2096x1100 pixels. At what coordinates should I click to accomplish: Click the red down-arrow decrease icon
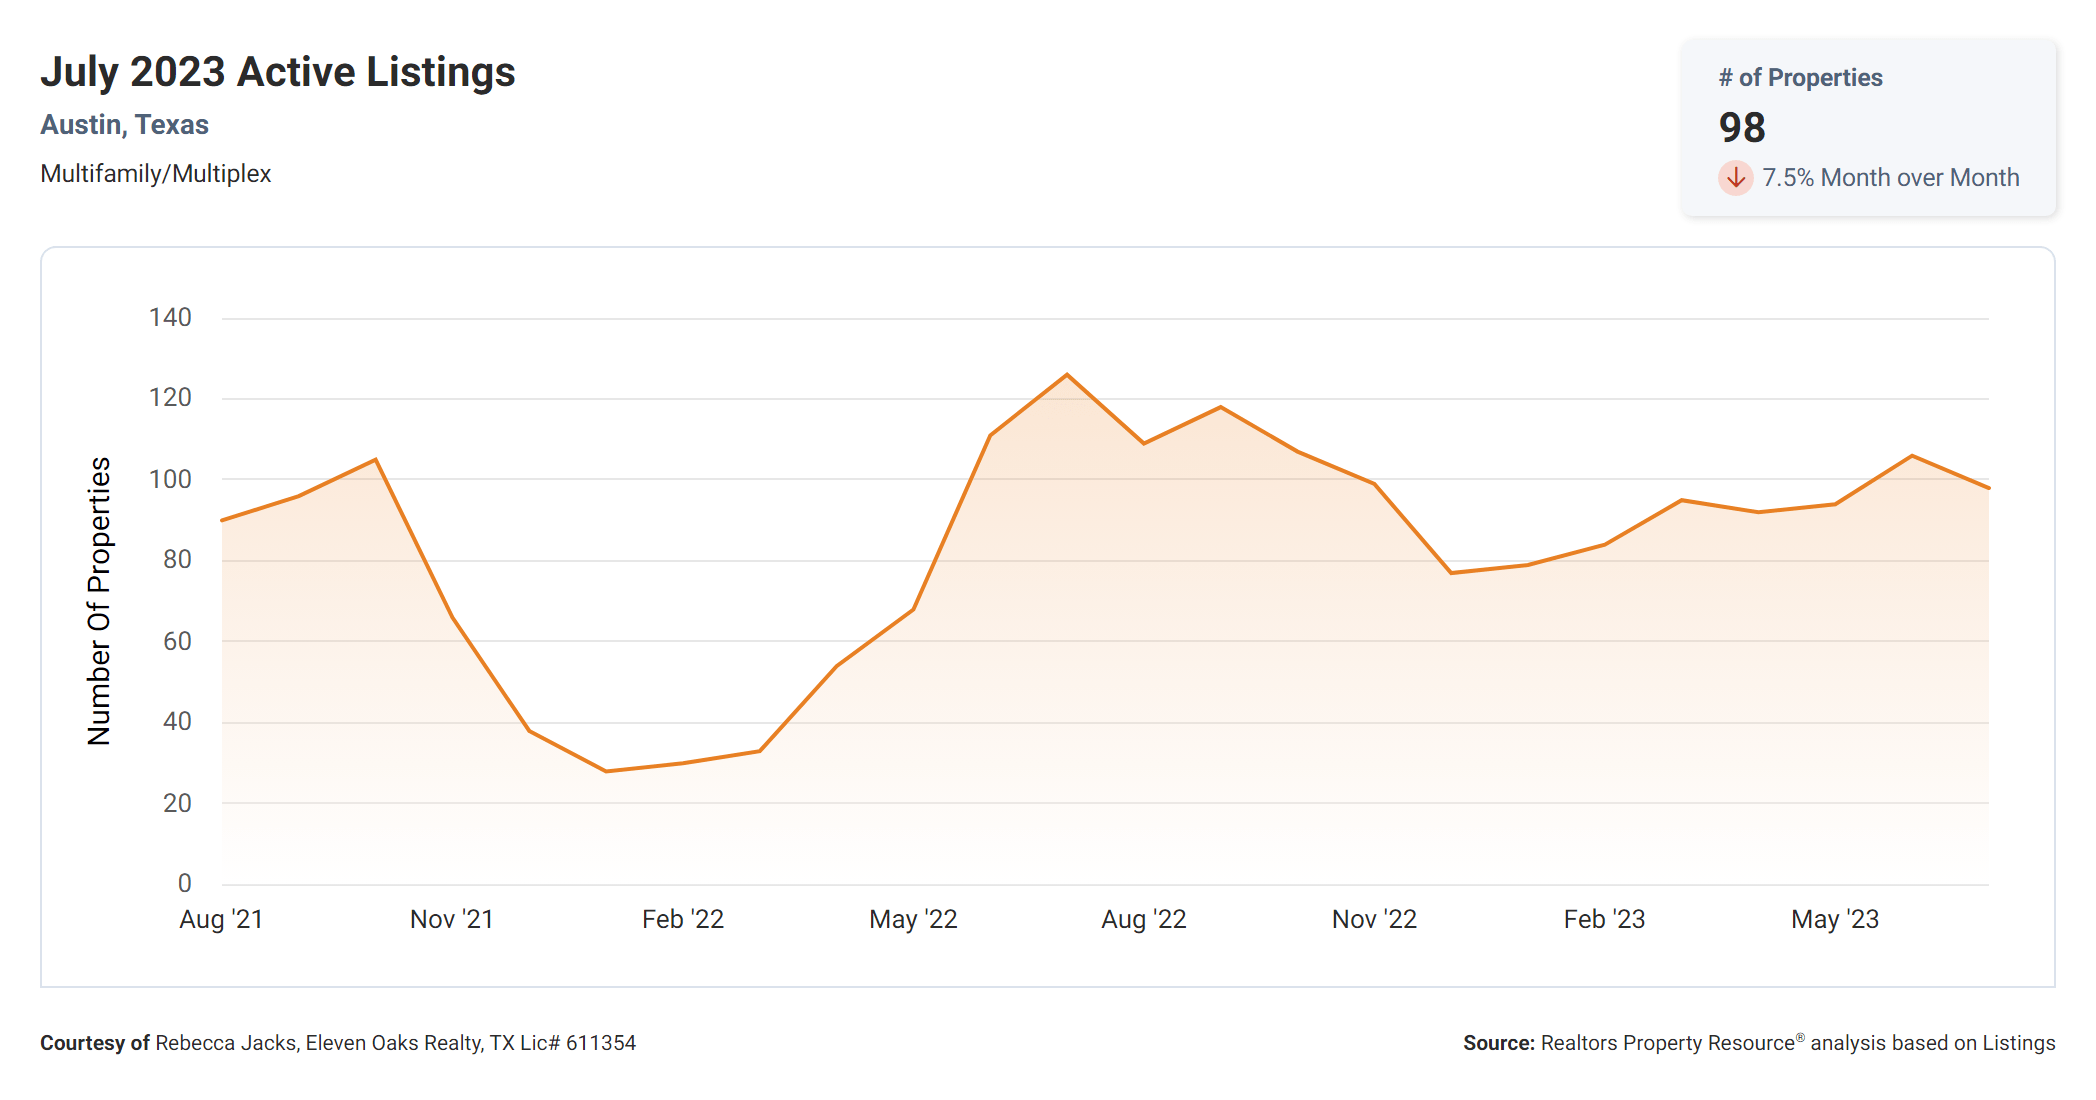tap(1735, 178)
